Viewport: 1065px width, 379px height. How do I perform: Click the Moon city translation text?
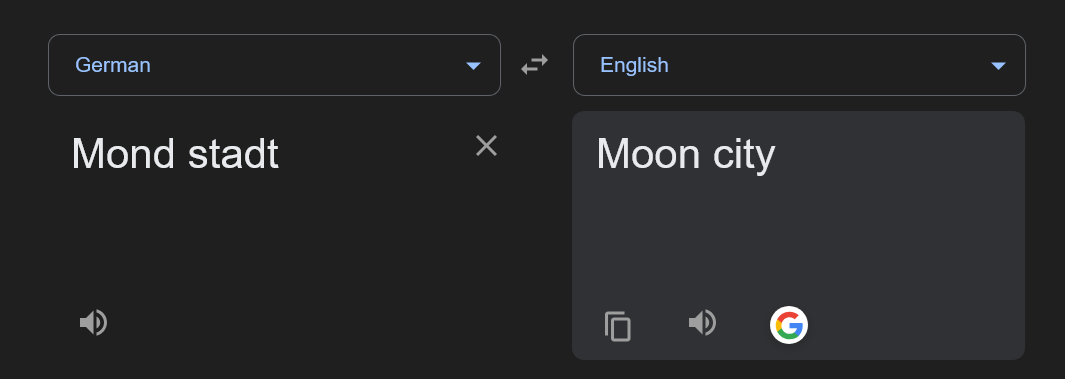685,154
